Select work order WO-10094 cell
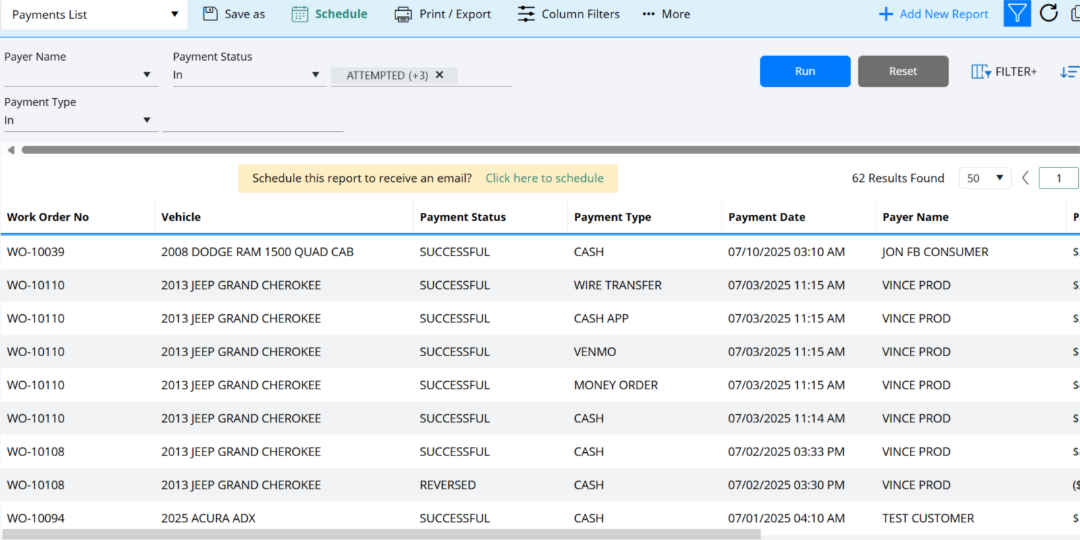Viewport: 1080px width, 540px height. click(x=36, y=518)
